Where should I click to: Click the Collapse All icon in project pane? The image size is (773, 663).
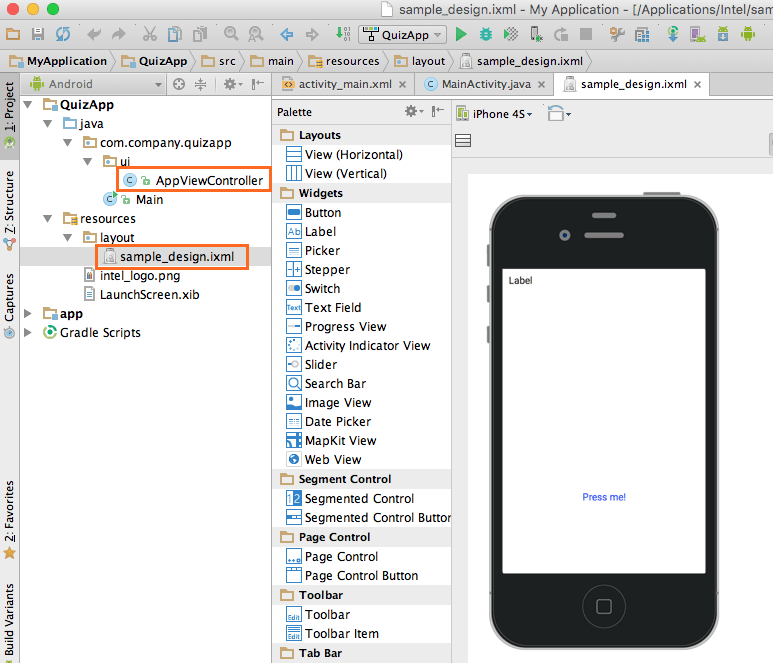coord(200,84)
